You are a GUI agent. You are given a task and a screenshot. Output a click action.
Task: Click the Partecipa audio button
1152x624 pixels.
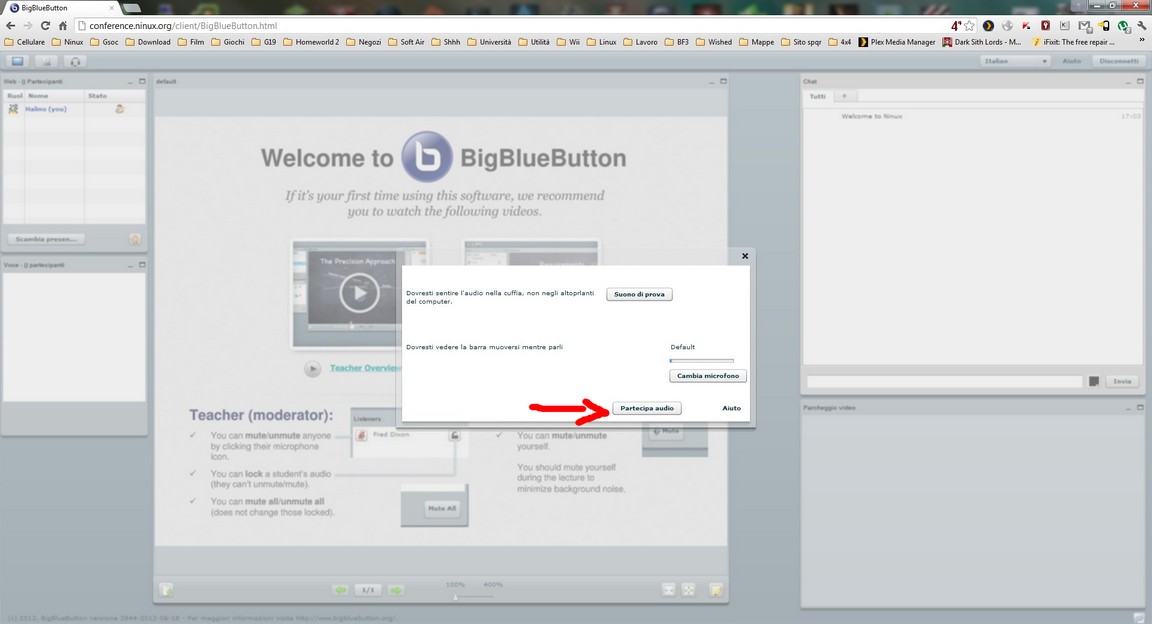pos(646,408)
